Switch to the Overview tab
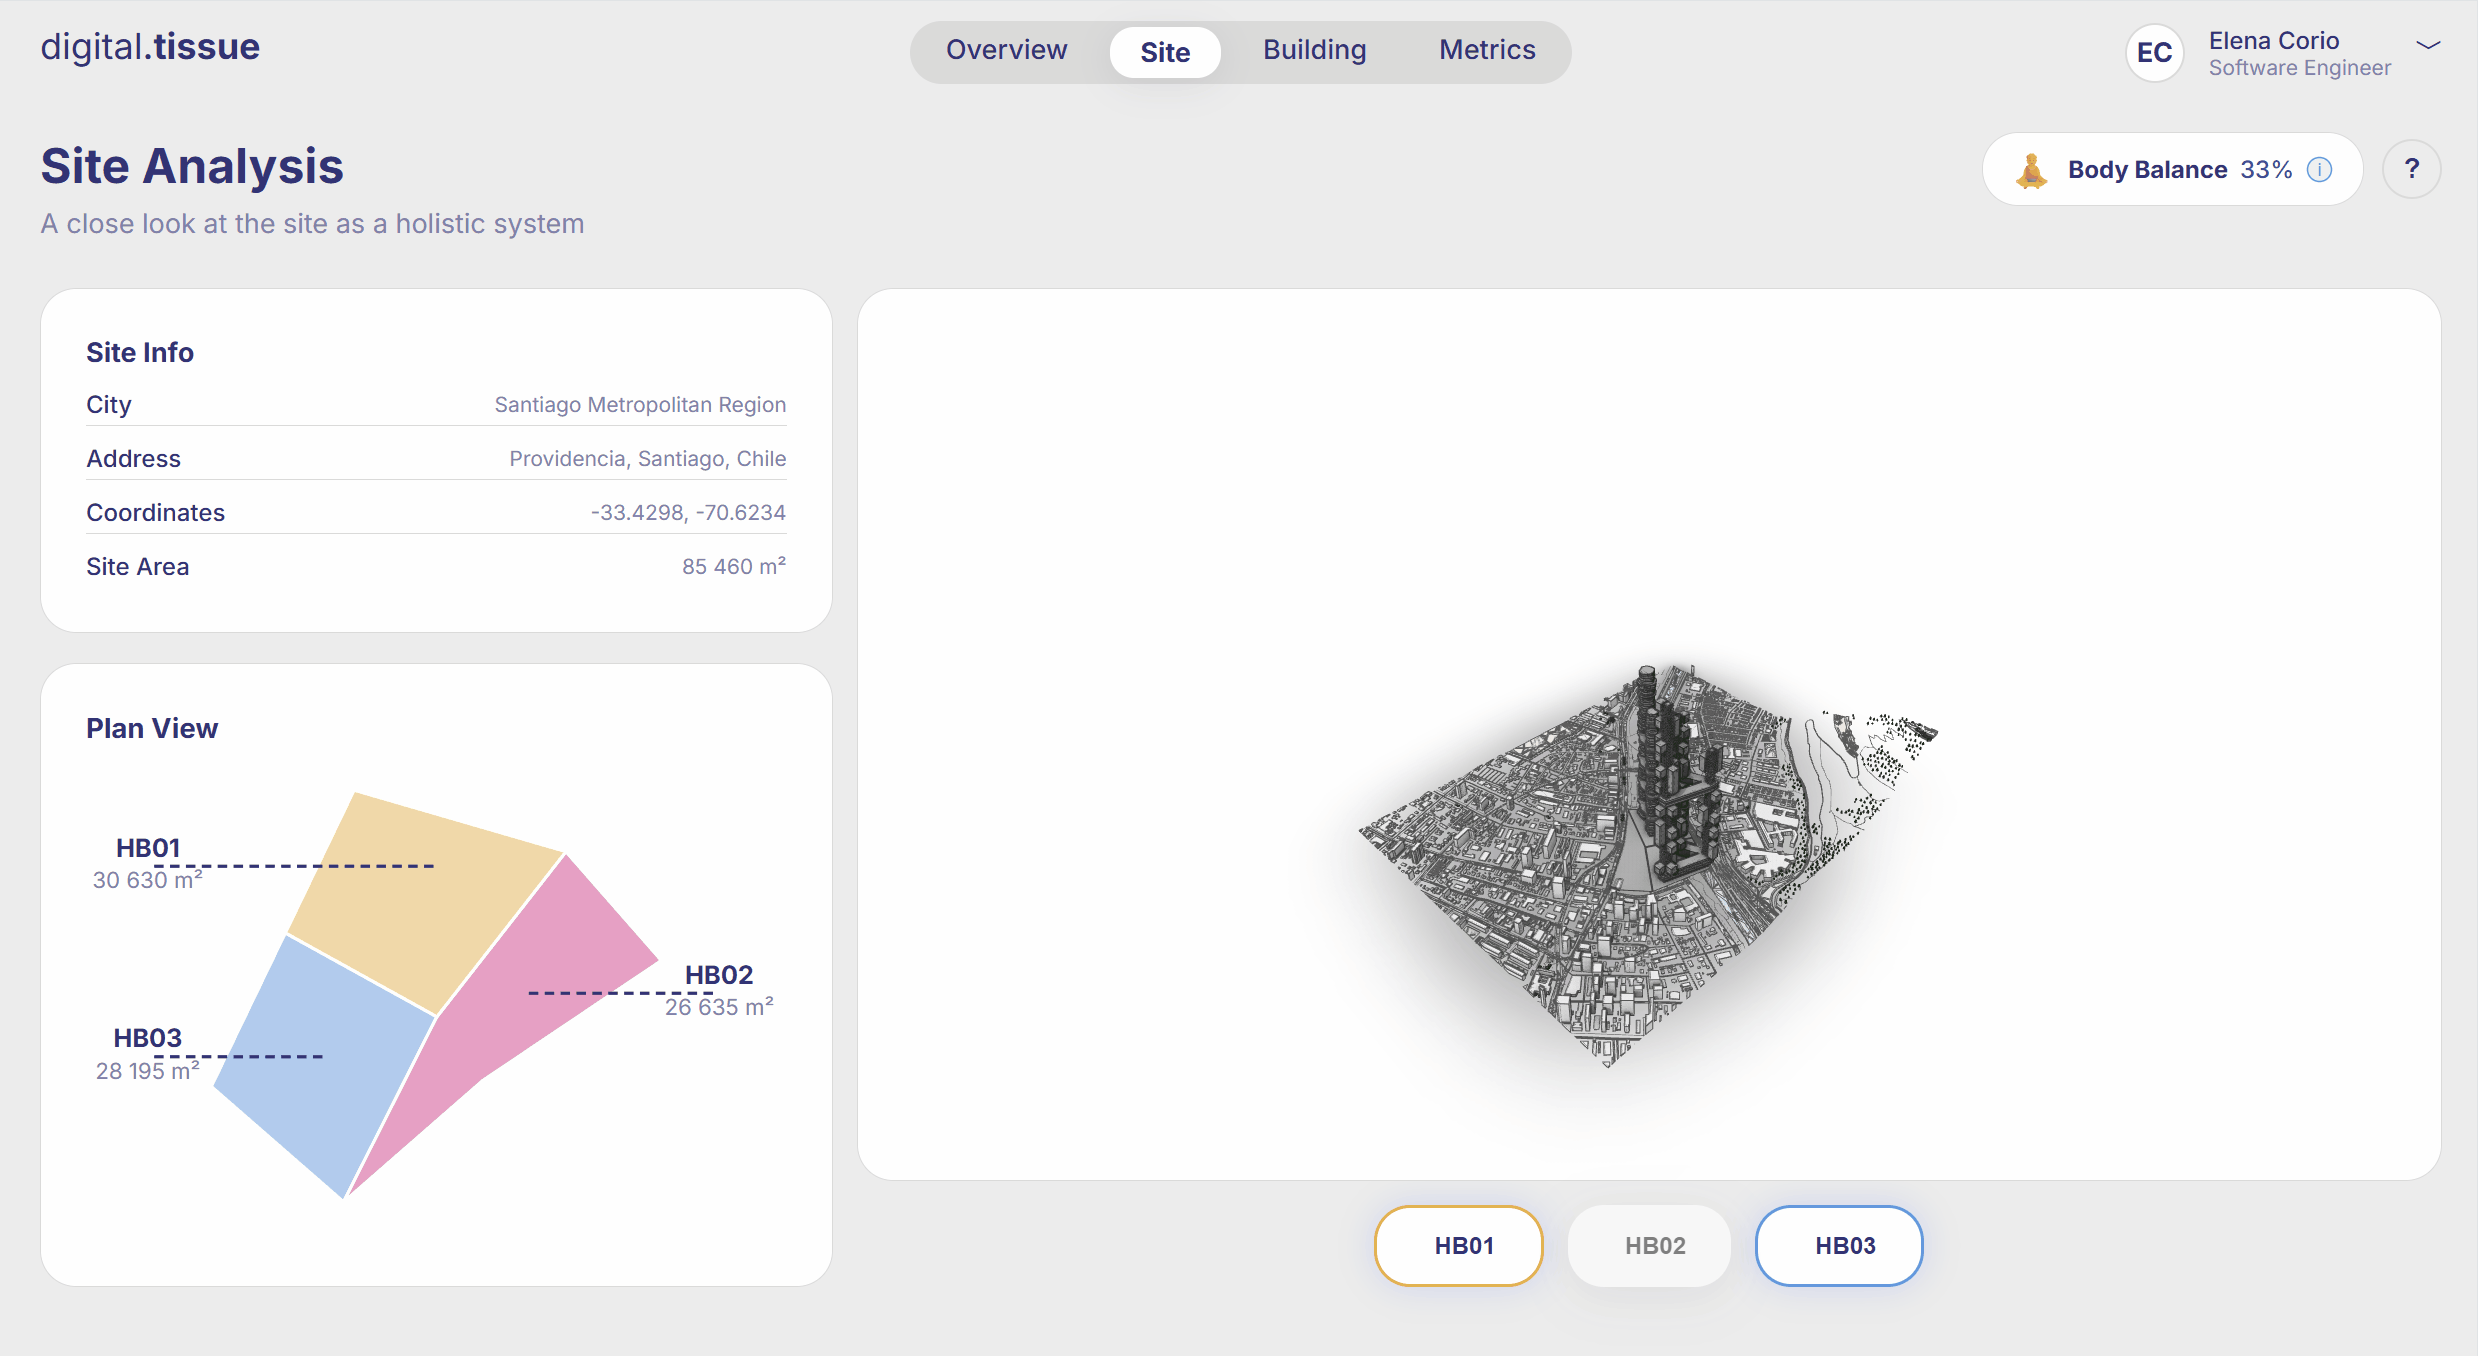 point(1006,51)
